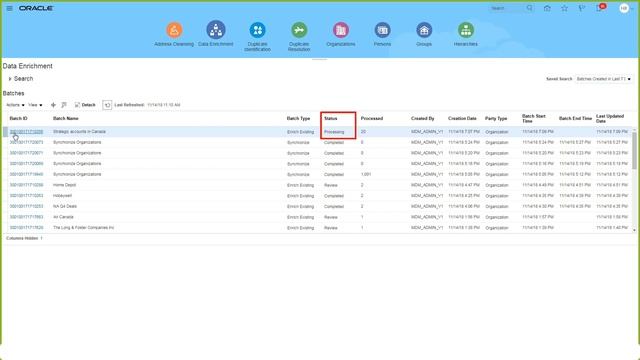
Task: Sort by Batch Type column header
Action: (x=298, y=118)
